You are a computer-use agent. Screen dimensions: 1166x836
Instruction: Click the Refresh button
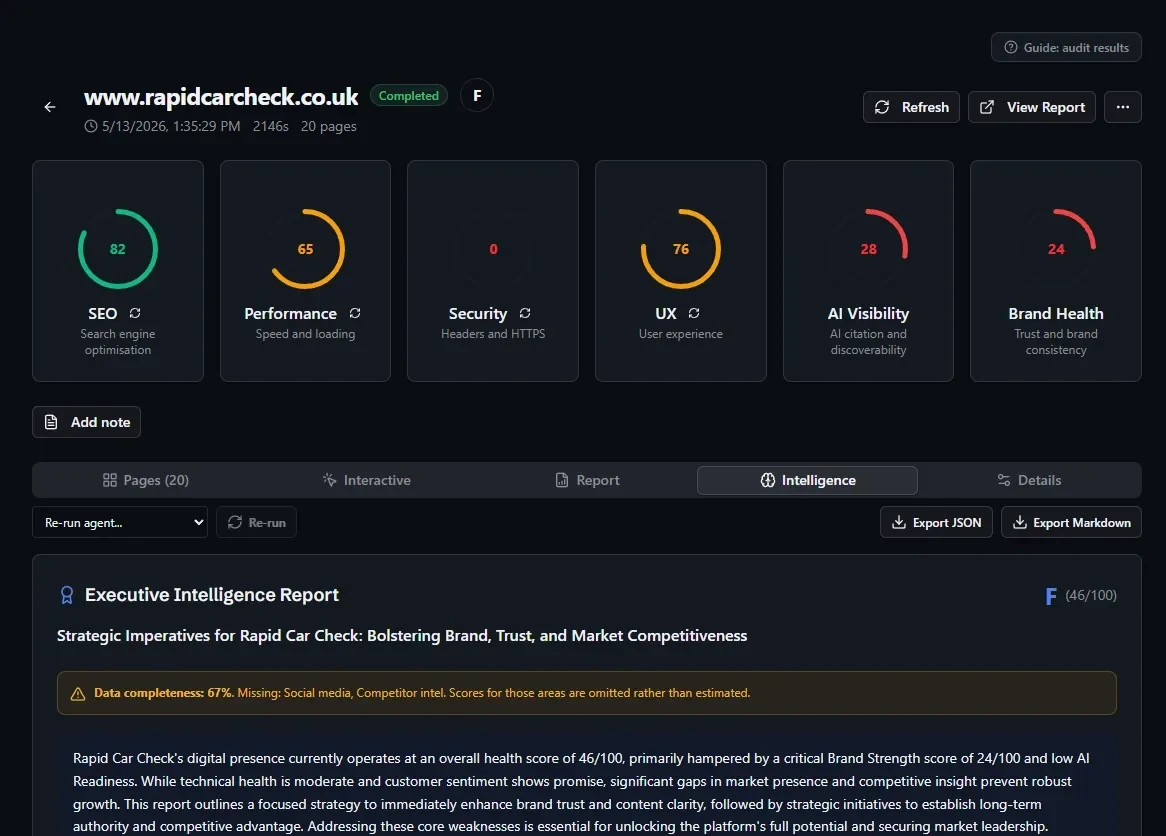click(x=911, y=107)
